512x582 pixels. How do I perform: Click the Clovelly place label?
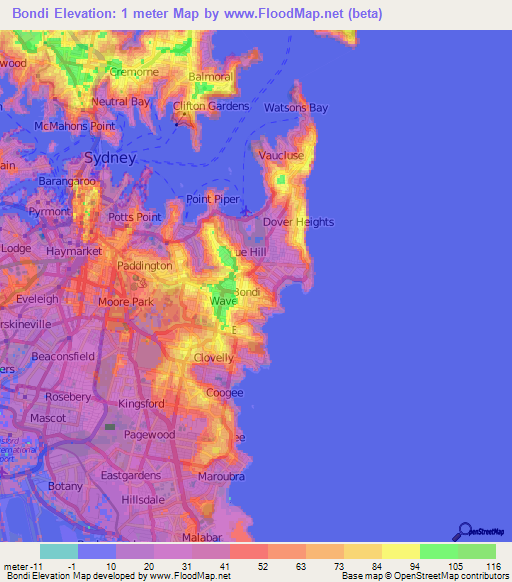[213, 358]
